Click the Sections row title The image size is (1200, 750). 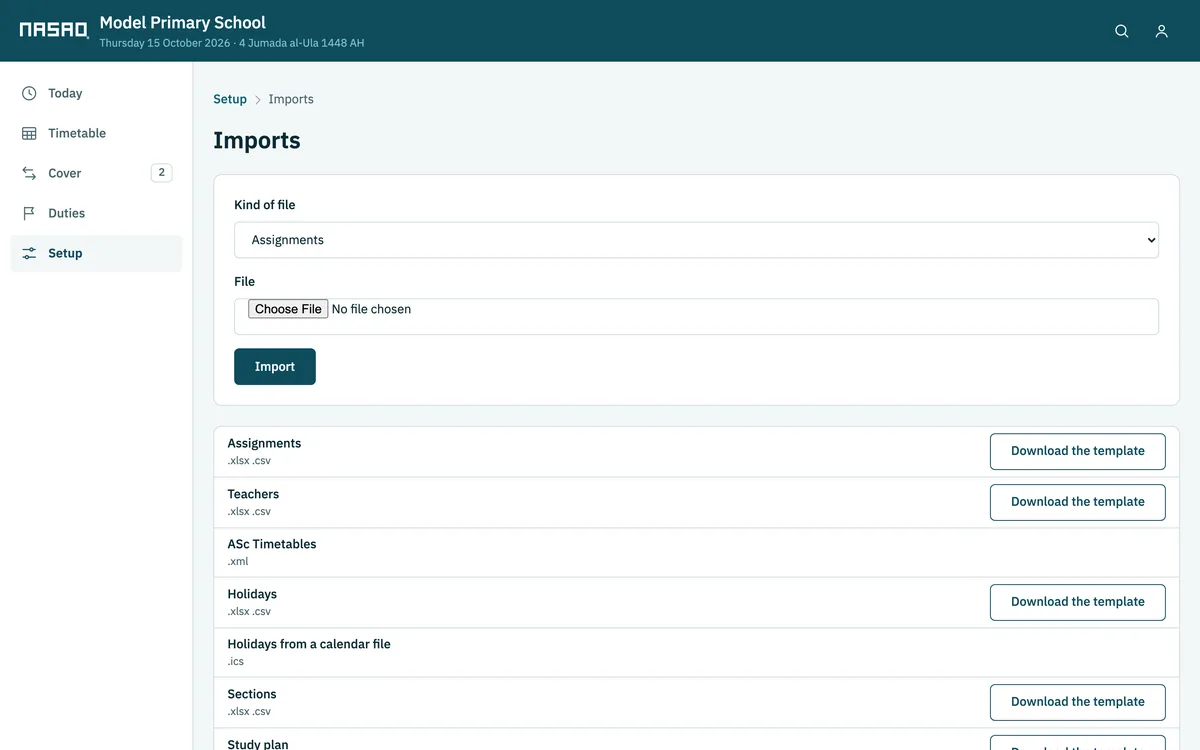coord(252,694)
